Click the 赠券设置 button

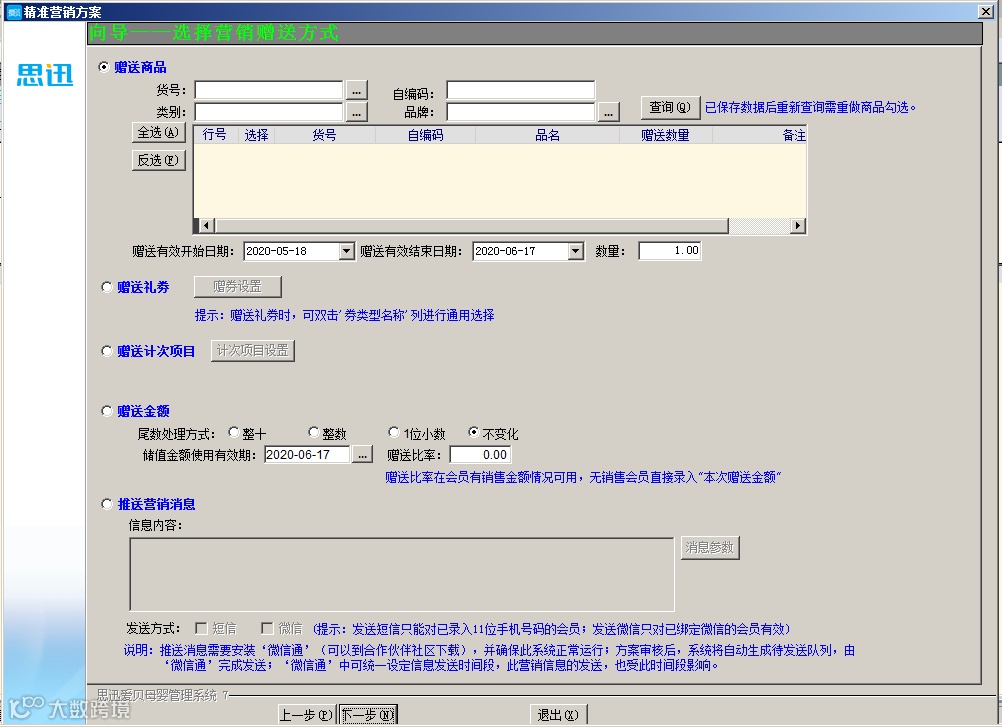pos(238,287)
